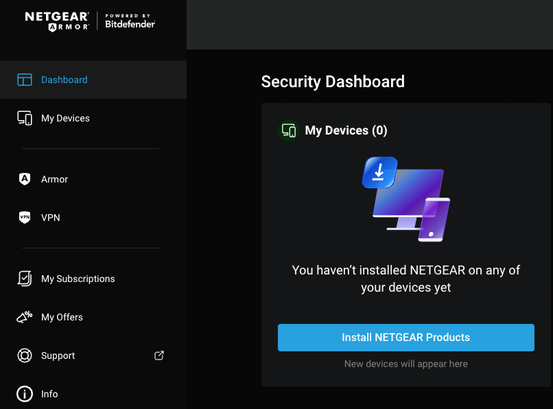Click the monitor and phone download illustration
The image size is (553, 409).
[x=406, y=199]
